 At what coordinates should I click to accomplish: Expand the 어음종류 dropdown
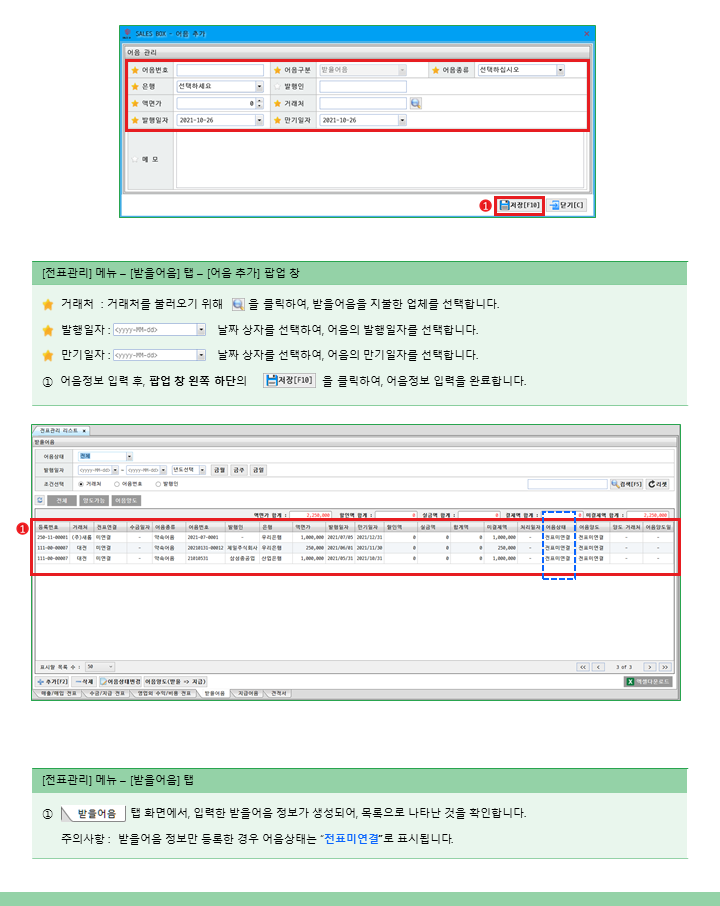coord(560,71)
